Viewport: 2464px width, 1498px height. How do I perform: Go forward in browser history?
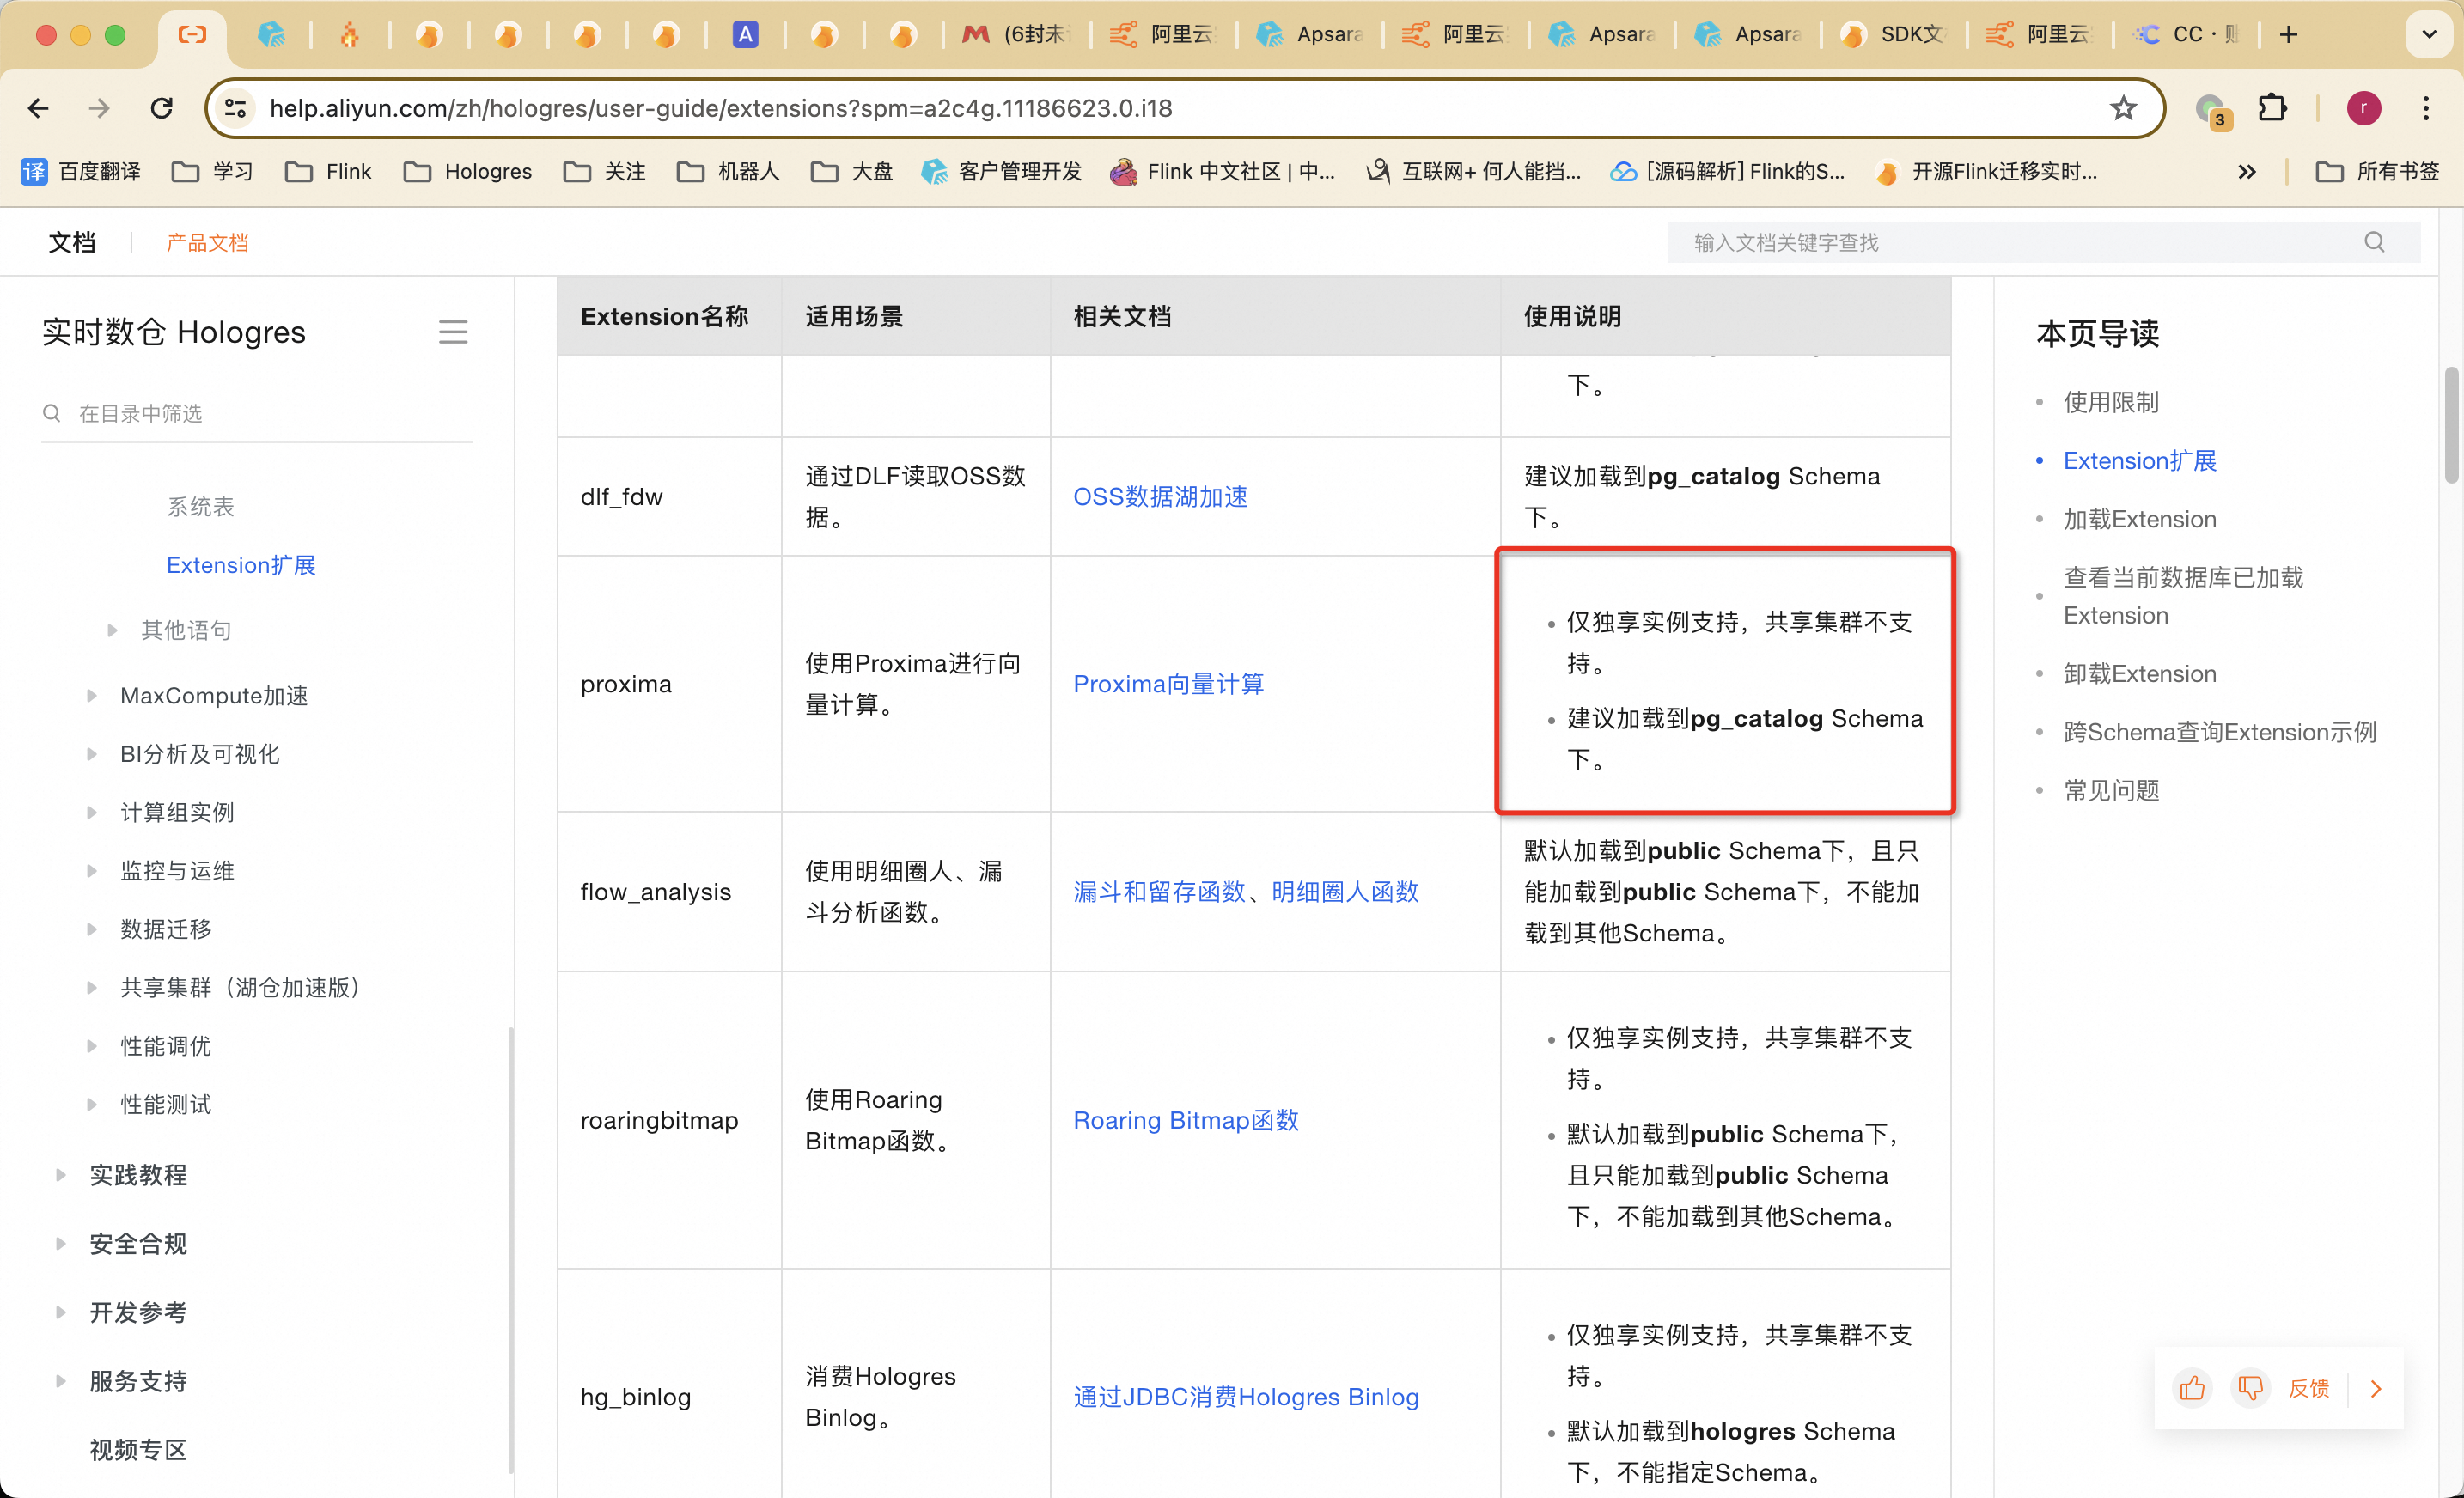99,108
